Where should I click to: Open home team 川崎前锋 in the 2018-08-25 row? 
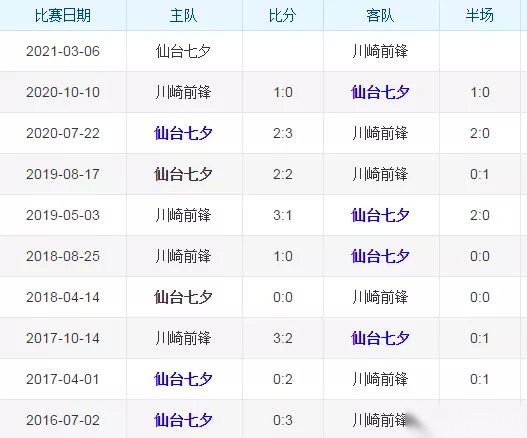[x=184, y=256]
